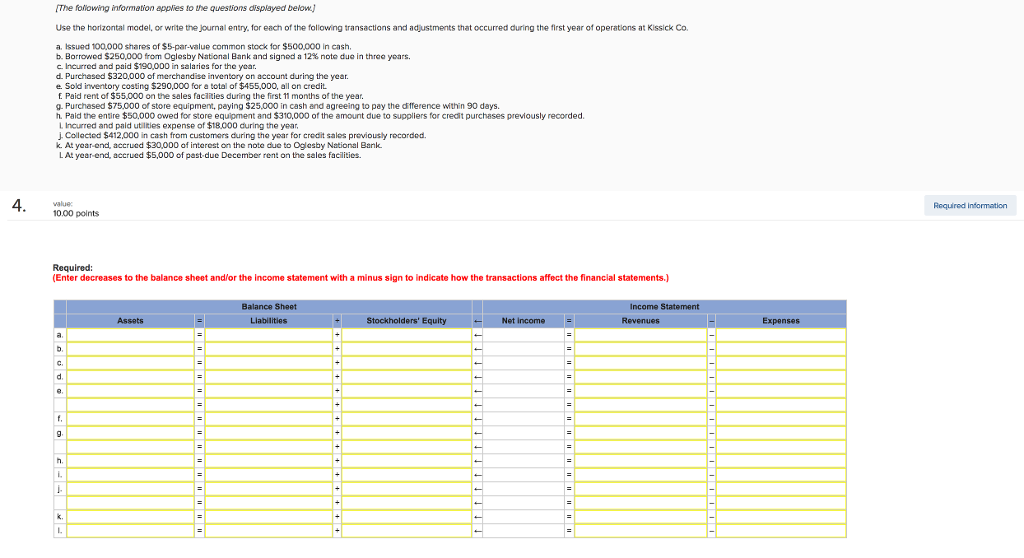
Task: Click the Liabilities field for row l
Action: click(268, 530)
